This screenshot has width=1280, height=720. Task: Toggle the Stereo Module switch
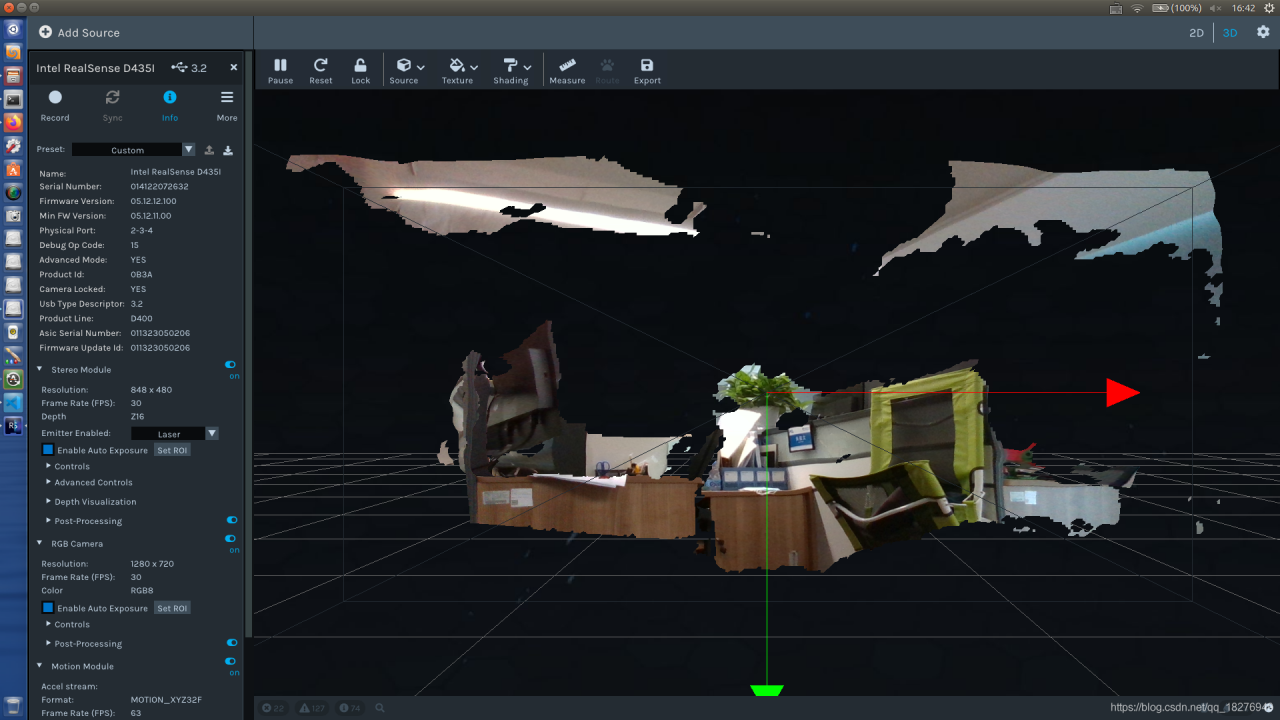tap(231, 366)
